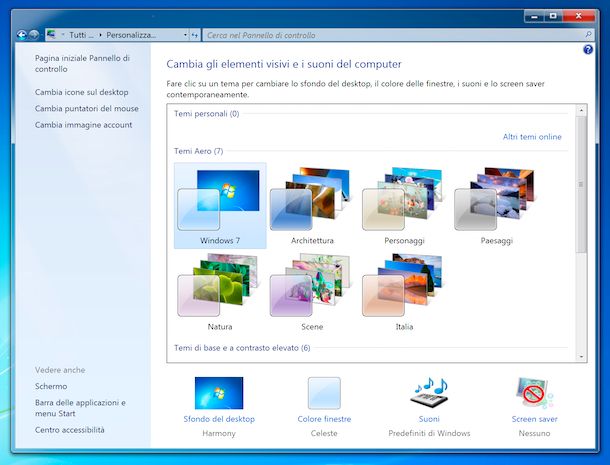
Task: Select the Italia theme
Action: coord(404,292)
